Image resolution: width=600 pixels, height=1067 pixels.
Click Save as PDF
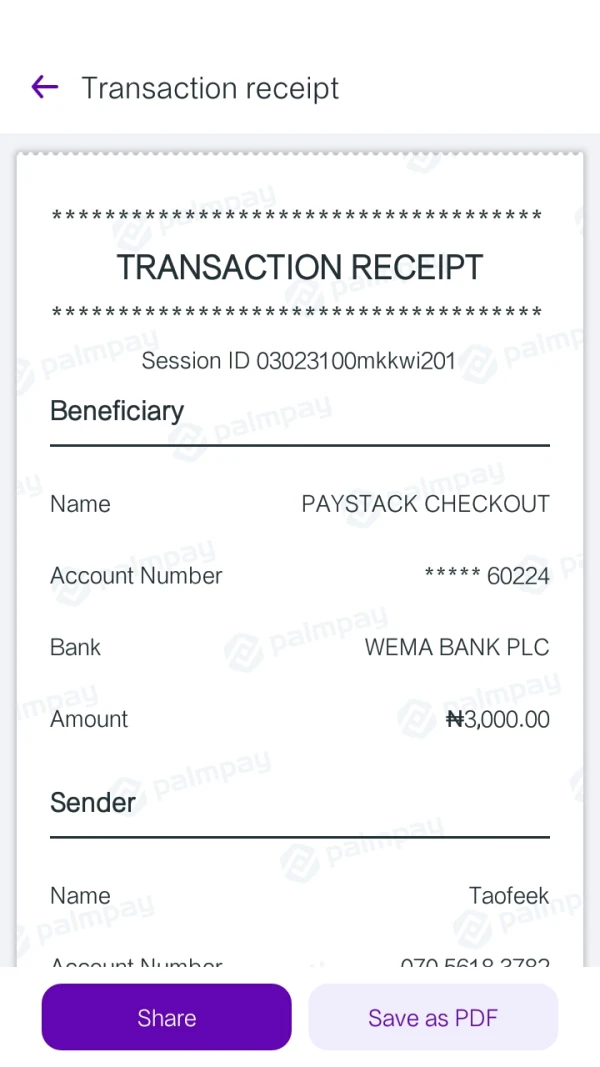[432, 1018]
